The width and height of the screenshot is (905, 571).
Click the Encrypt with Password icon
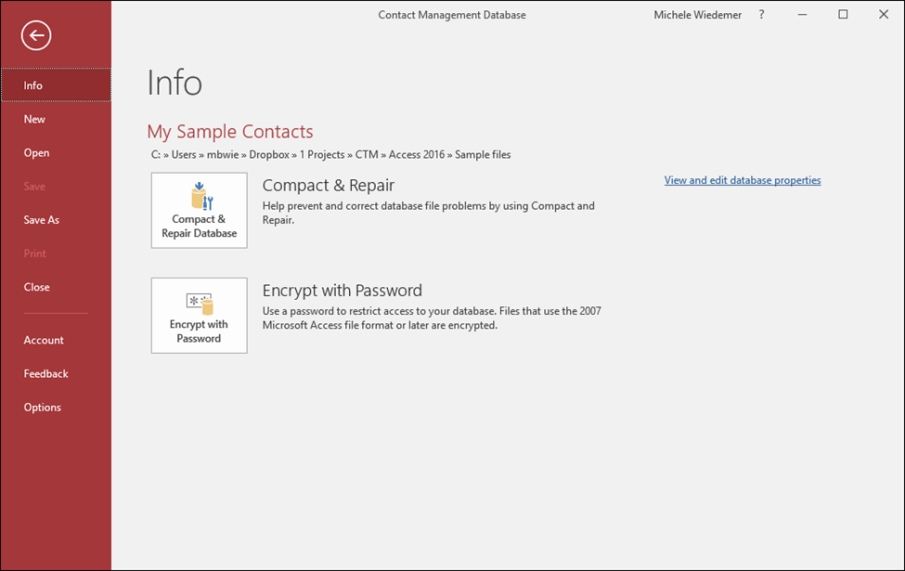coord(199,315)
